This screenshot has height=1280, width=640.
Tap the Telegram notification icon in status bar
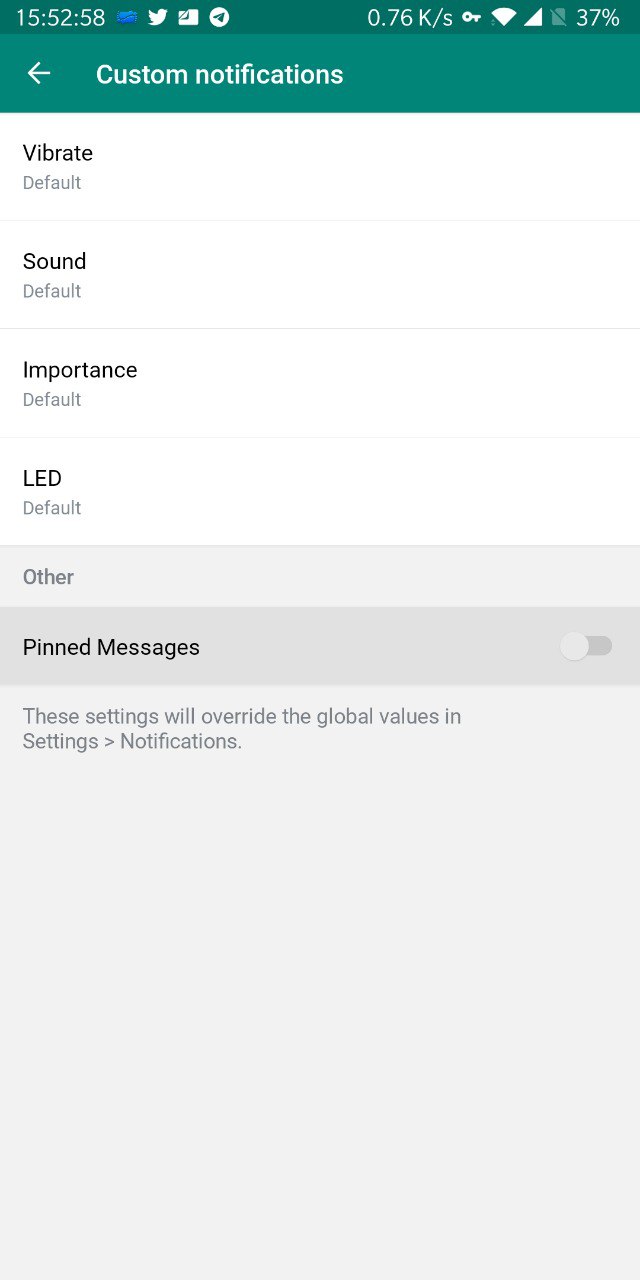click(219, 17)
